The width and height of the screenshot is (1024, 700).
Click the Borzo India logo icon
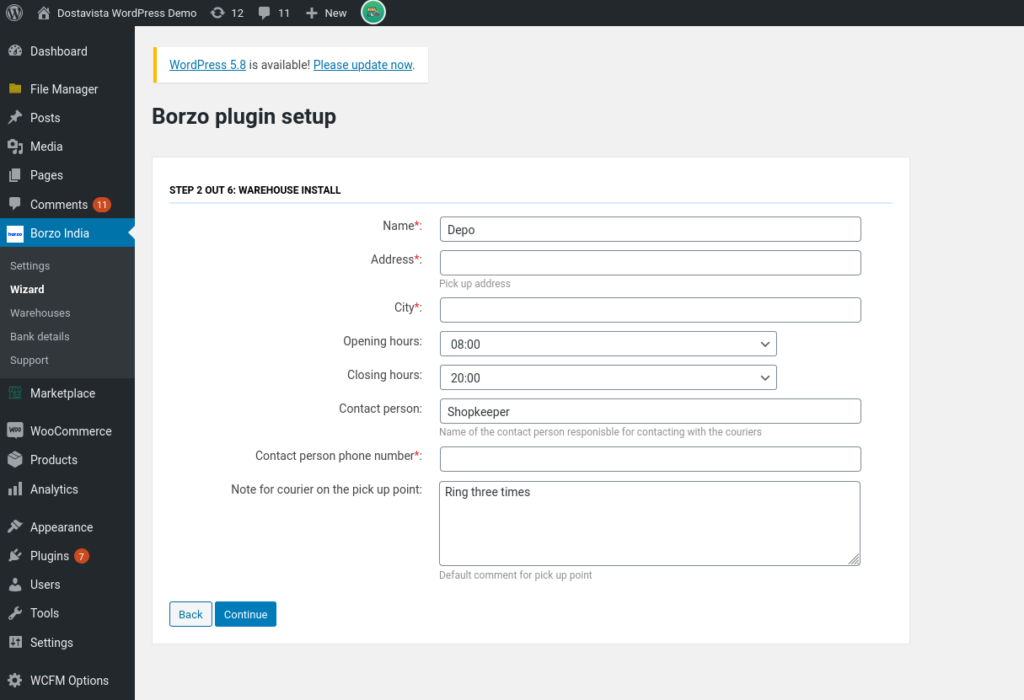pos(15,233)
